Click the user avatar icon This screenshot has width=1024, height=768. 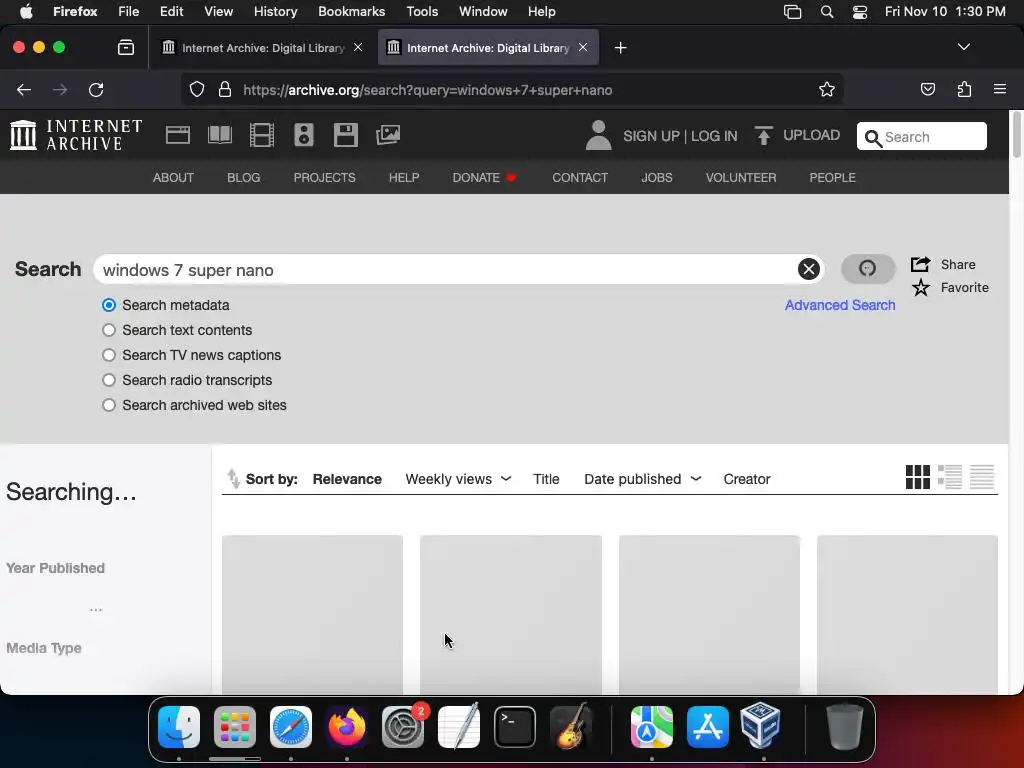coord(598,135)
